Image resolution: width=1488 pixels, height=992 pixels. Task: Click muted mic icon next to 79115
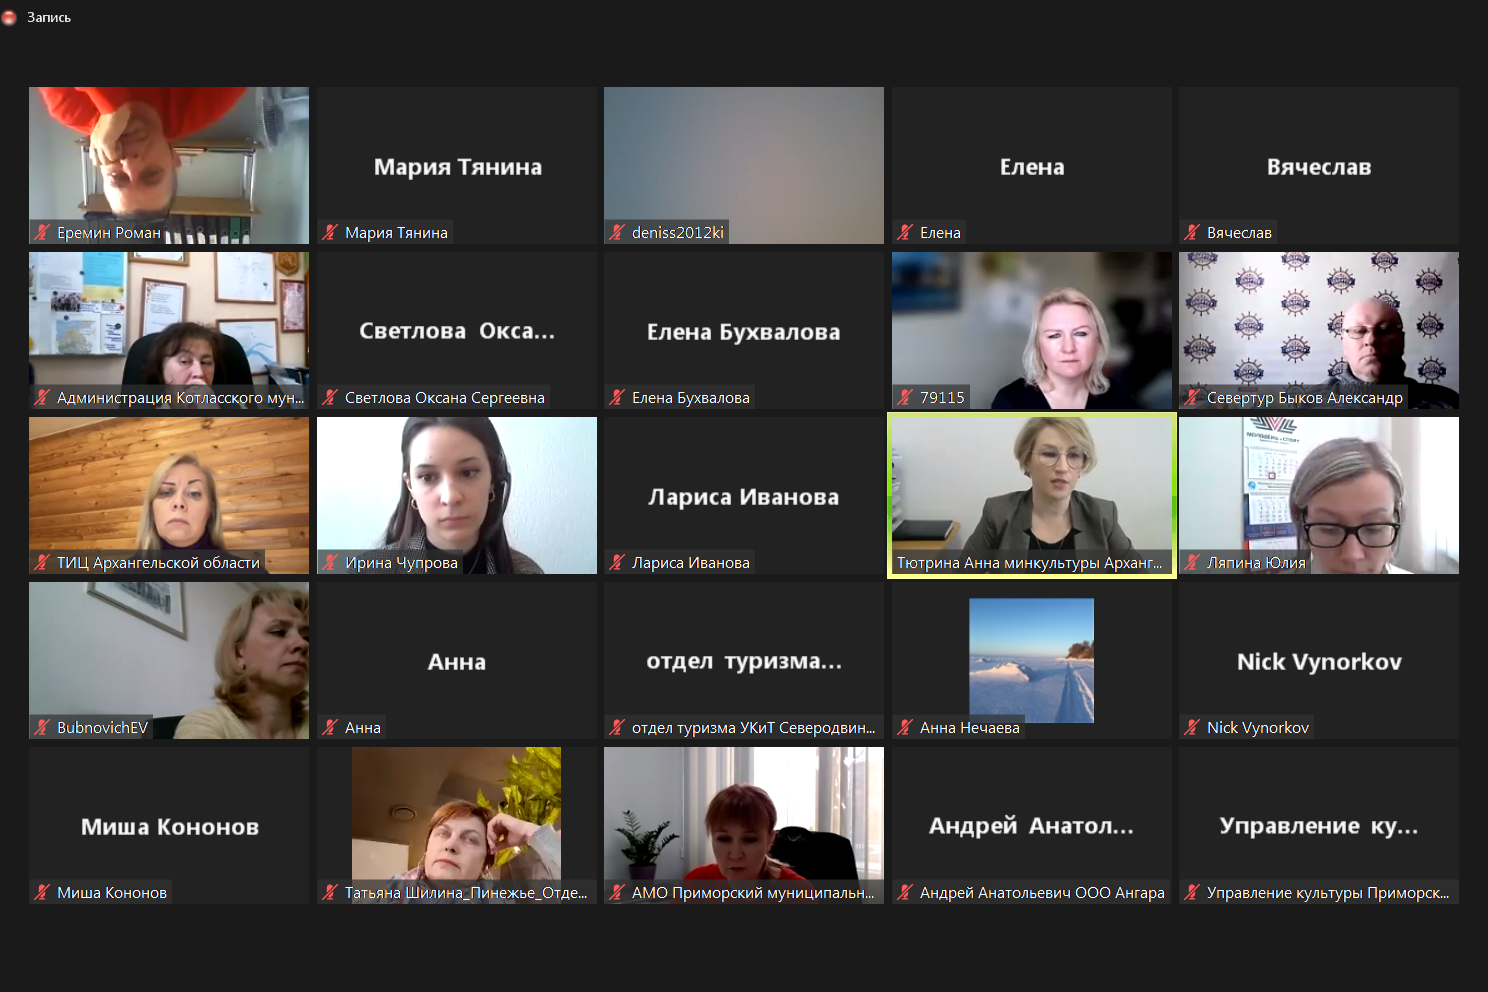[905, 397]
